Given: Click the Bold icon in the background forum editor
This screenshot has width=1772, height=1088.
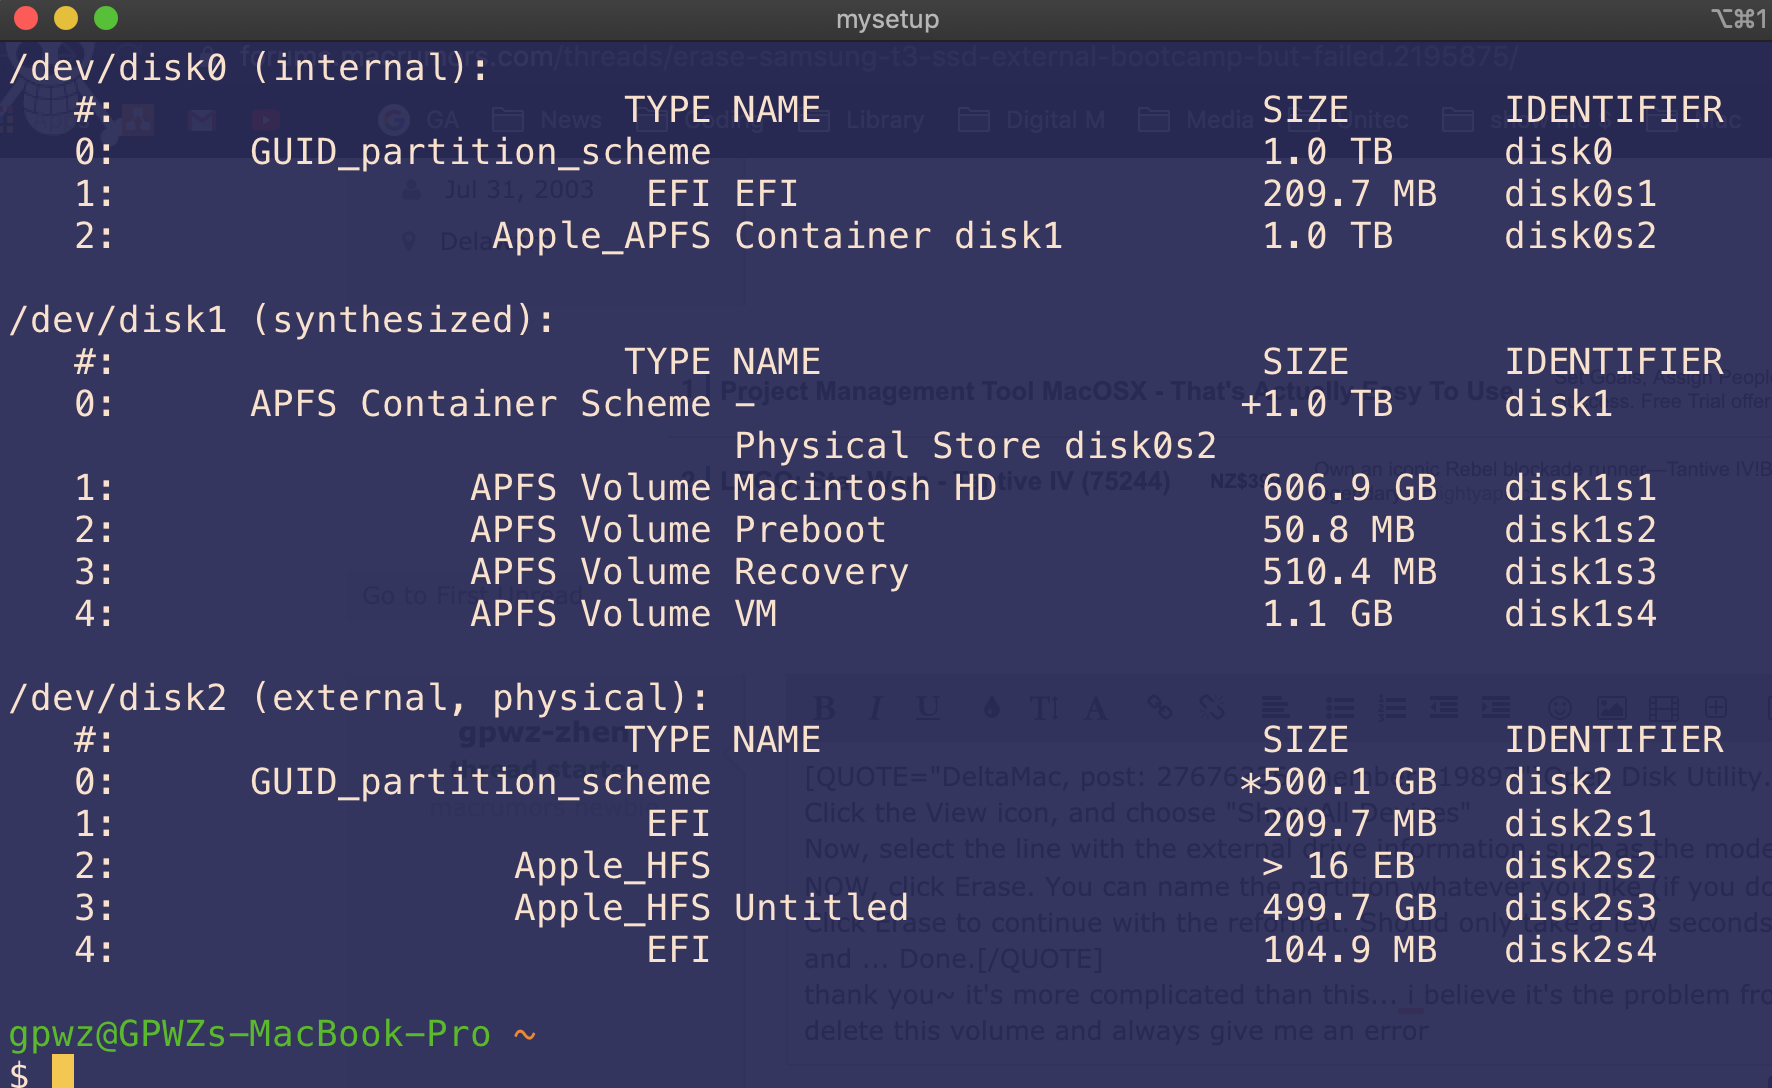Looking at the screenshot, I should click(x=825, y=708).
